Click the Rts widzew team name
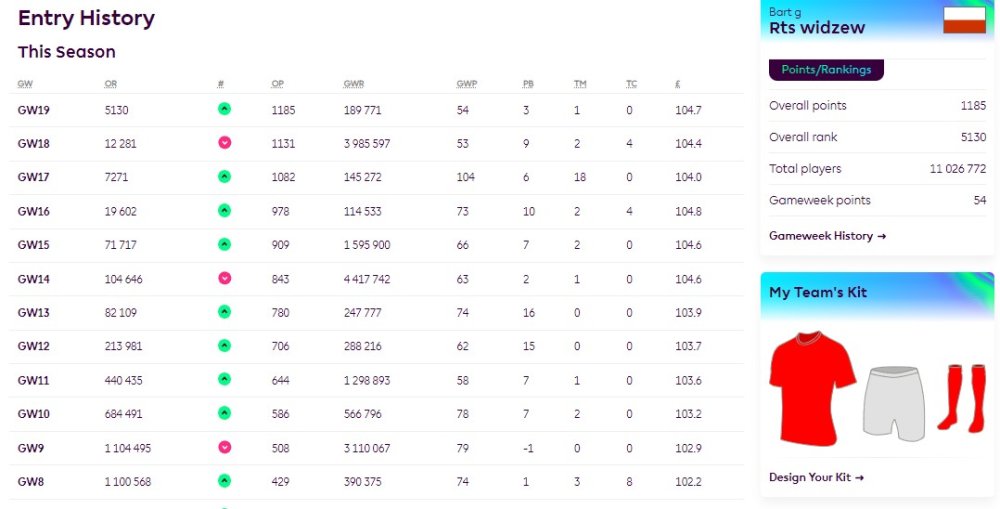Viewport: 1000px width, 509px height. coord(817,28)
